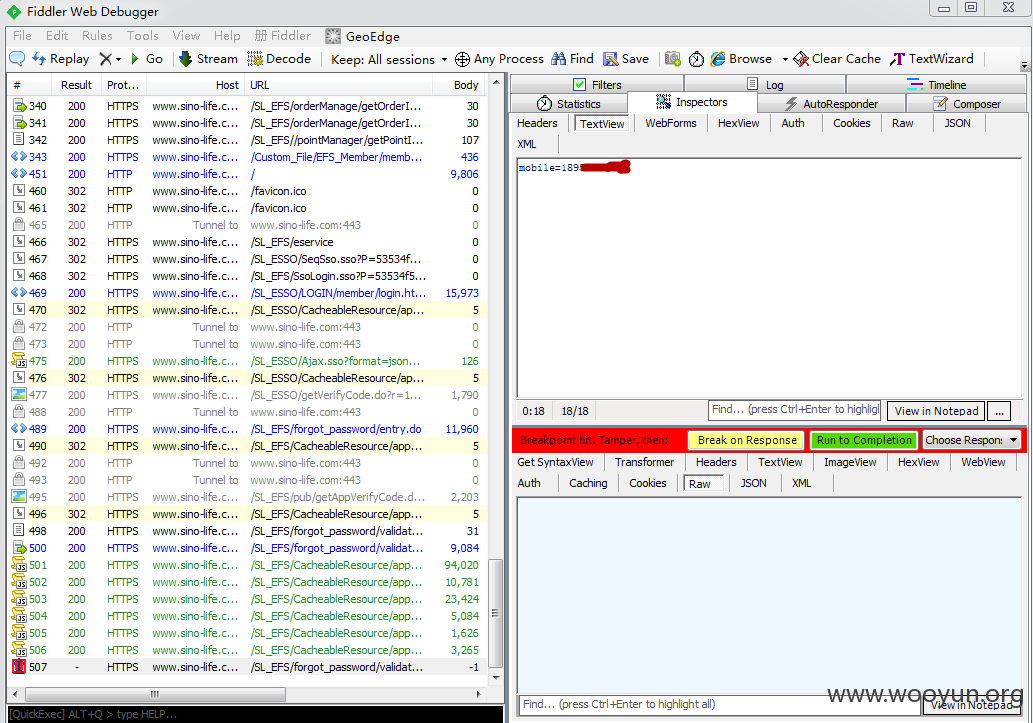
Task: Open the Composer tab
Action: pyautogui.click(x=967, y=103)
